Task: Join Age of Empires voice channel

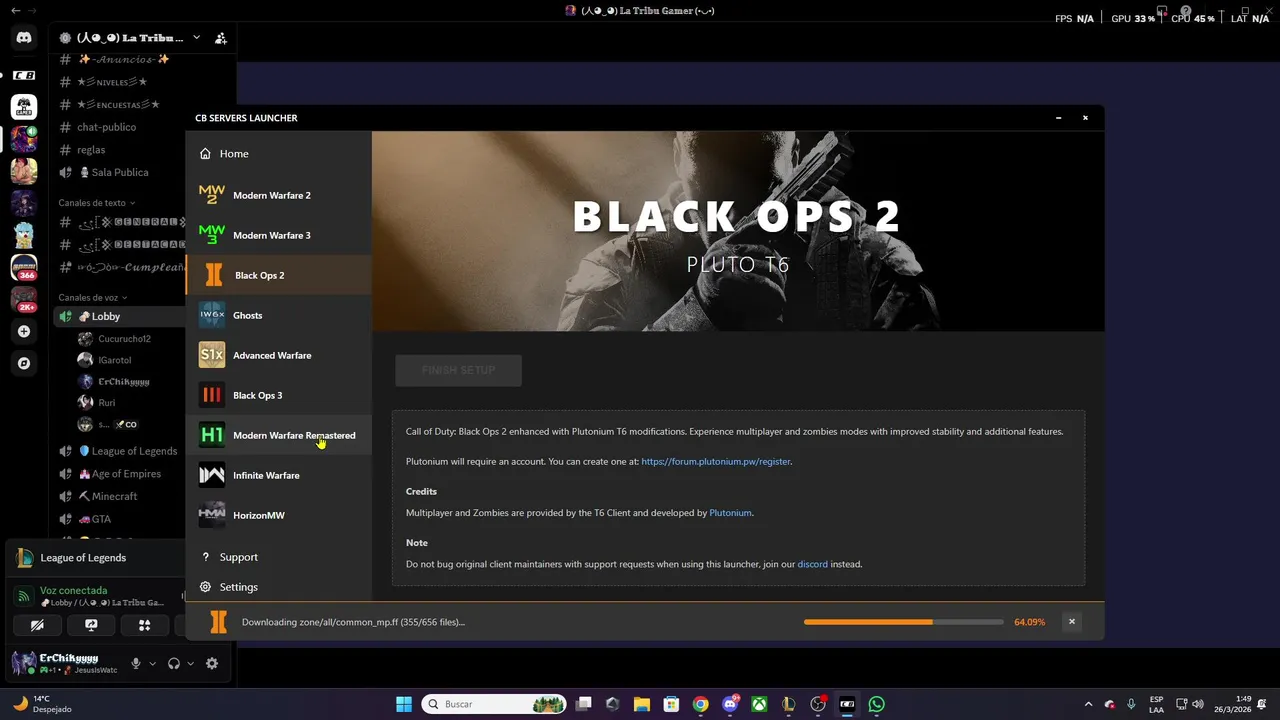Action: (120, 474)
